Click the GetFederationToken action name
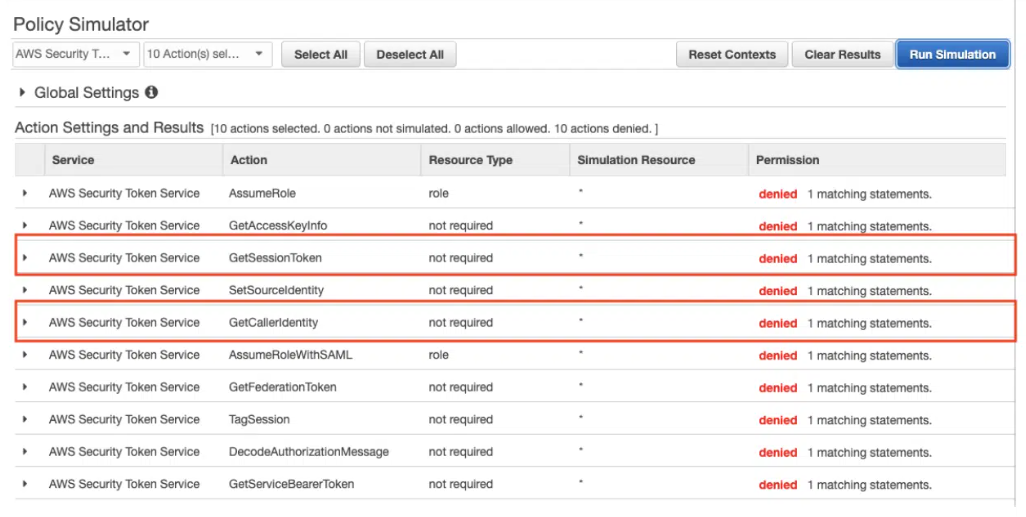 [x=282, y=387]
